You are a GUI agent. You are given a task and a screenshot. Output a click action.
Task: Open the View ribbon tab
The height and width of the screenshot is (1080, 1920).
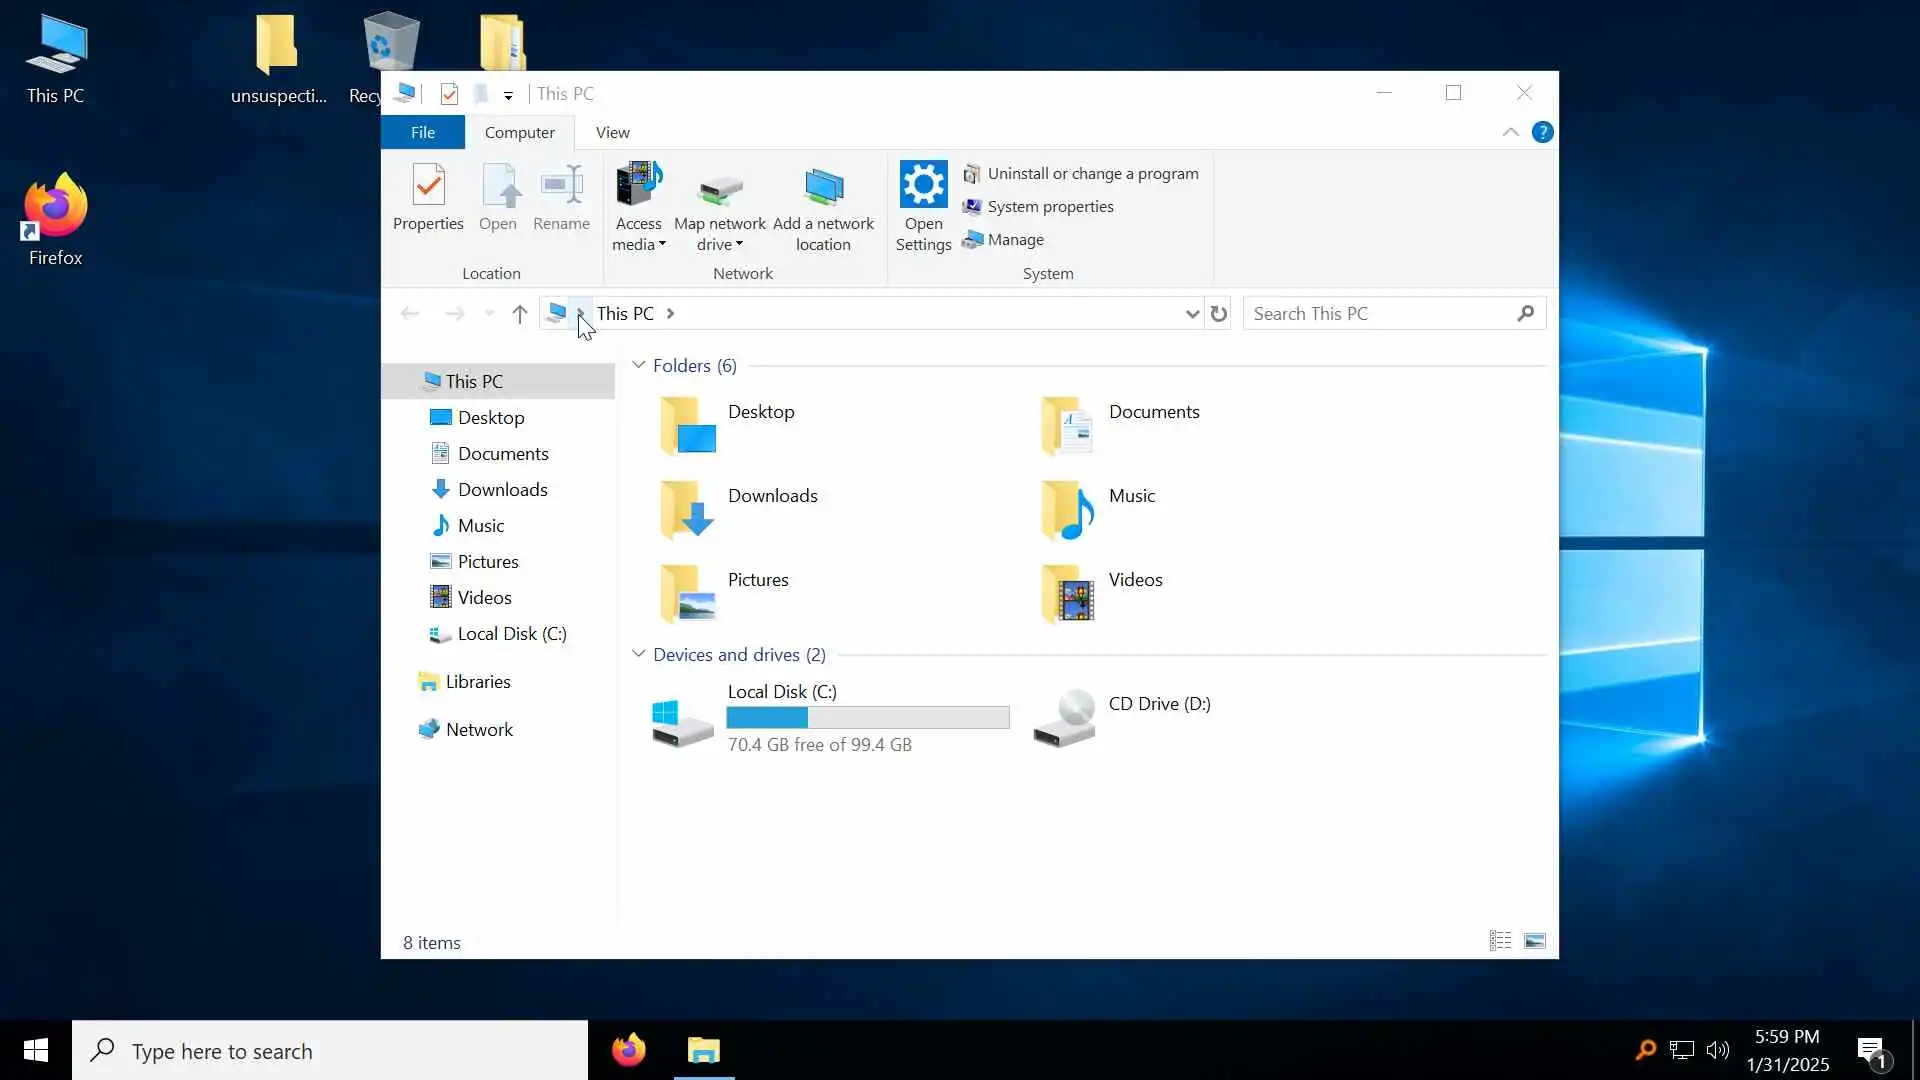[612, 132]
